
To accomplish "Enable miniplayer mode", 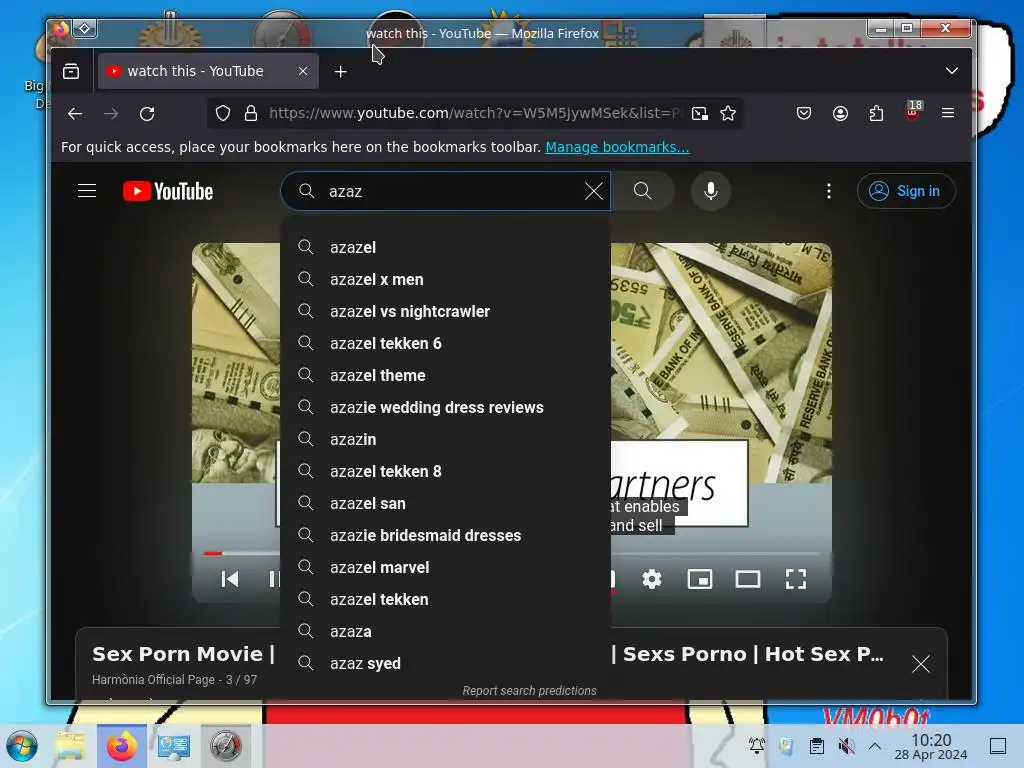I will tap(699, 579).
